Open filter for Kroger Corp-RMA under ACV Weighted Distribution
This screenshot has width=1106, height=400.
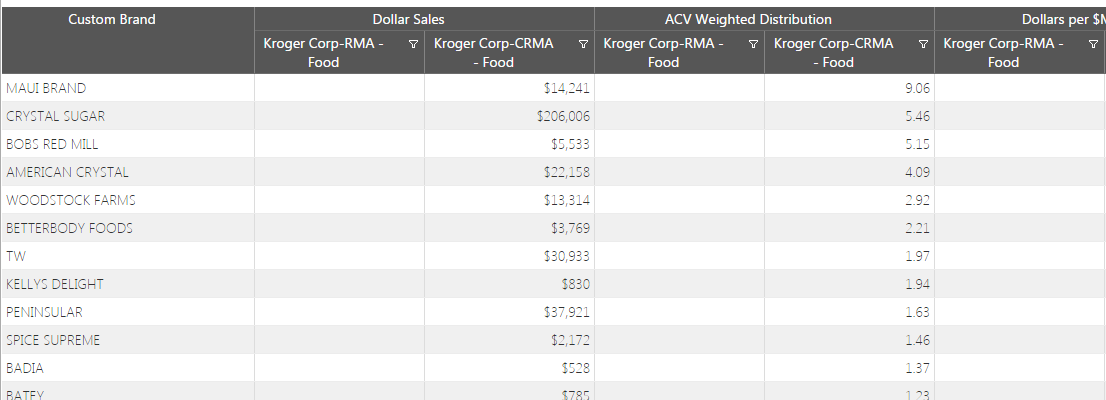click(x=753, y=44)
